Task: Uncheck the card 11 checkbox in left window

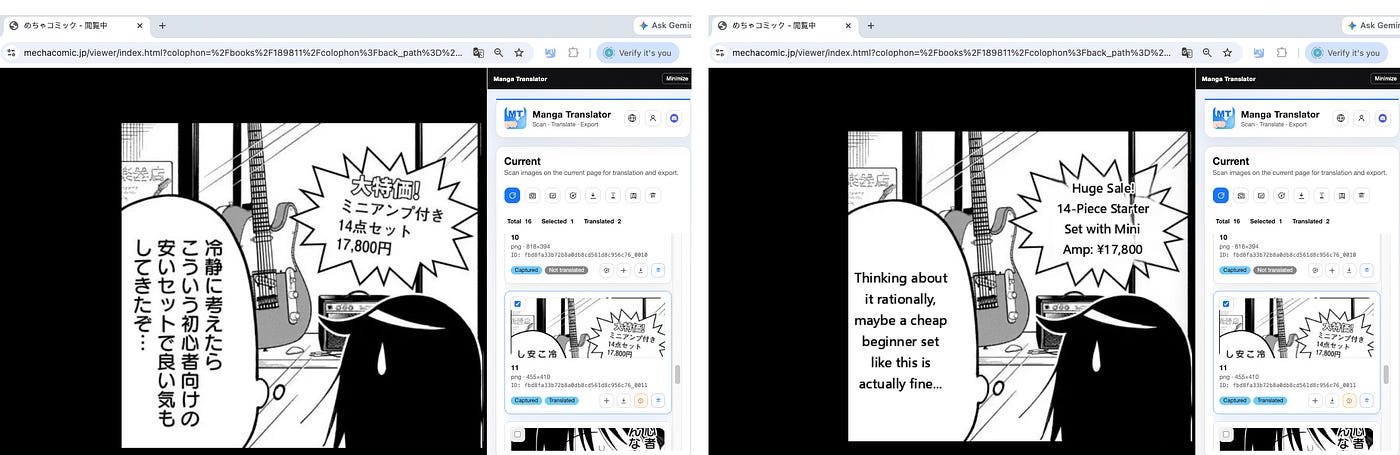Action: [x=516, y=304]
